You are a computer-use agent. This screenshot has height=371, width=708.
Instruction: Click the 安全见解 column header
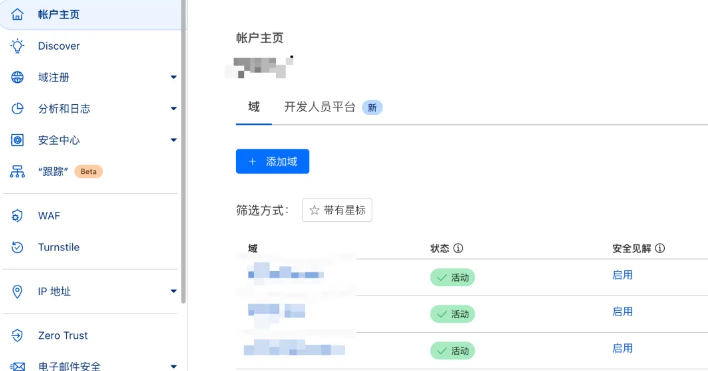click(632, 248)
